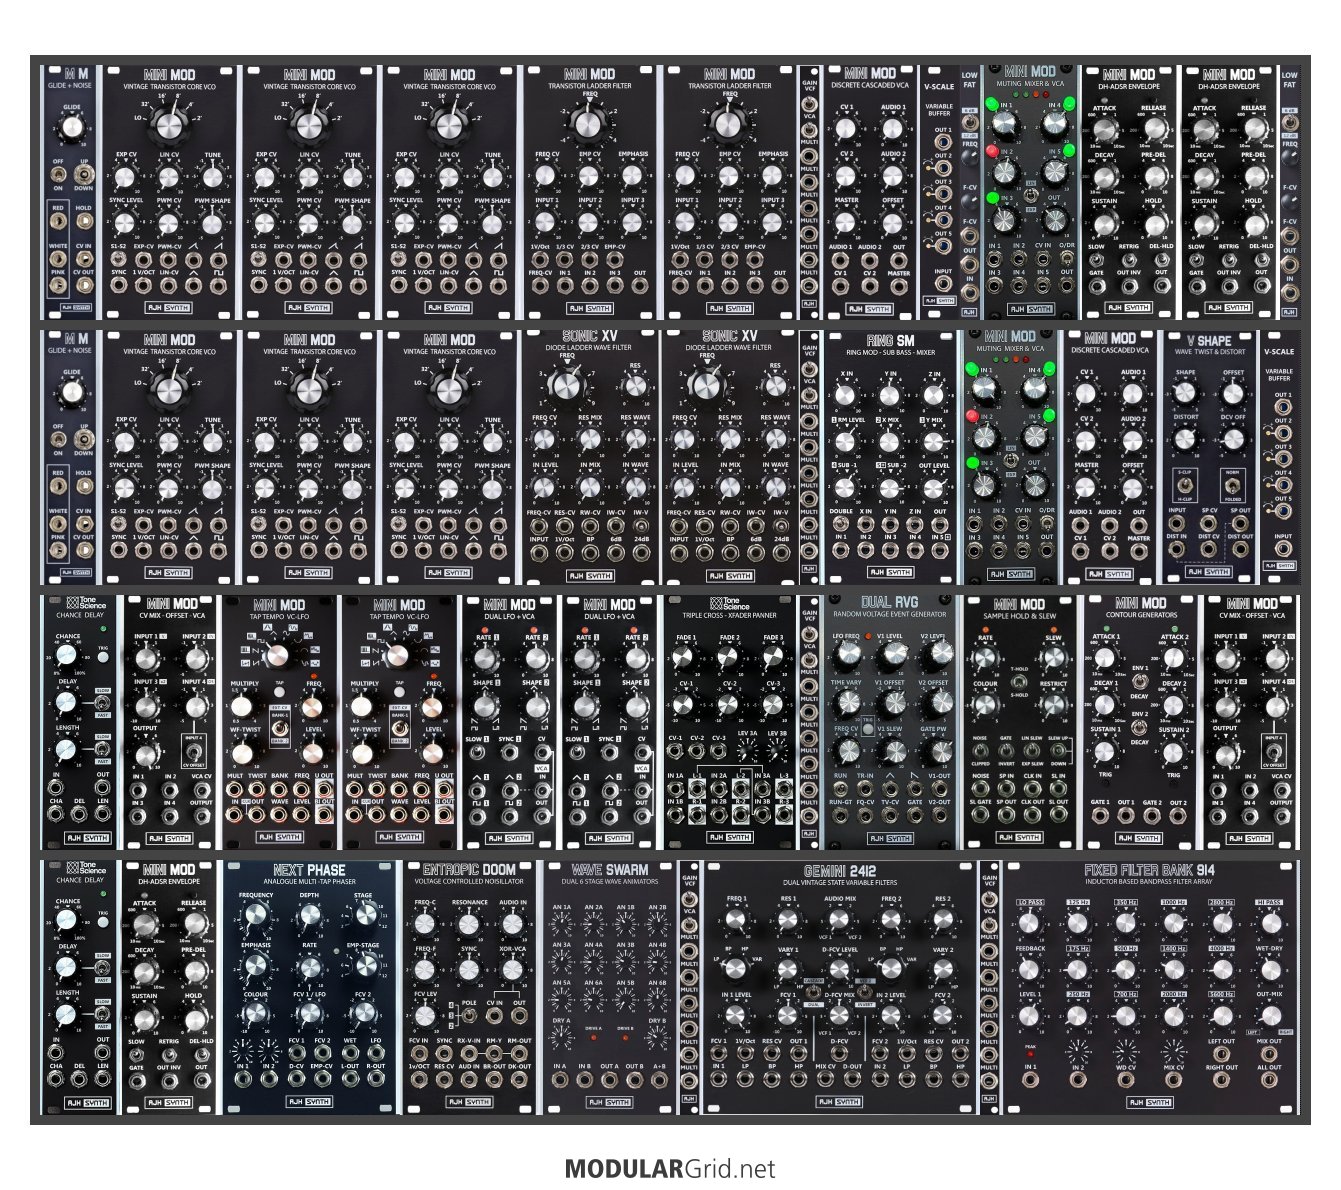Image resolution: width=1341 pixels, height=1190 pixels.
Task: Click the RM-OUT jack on Entropic Doom
Action: tap(519, 1053)
